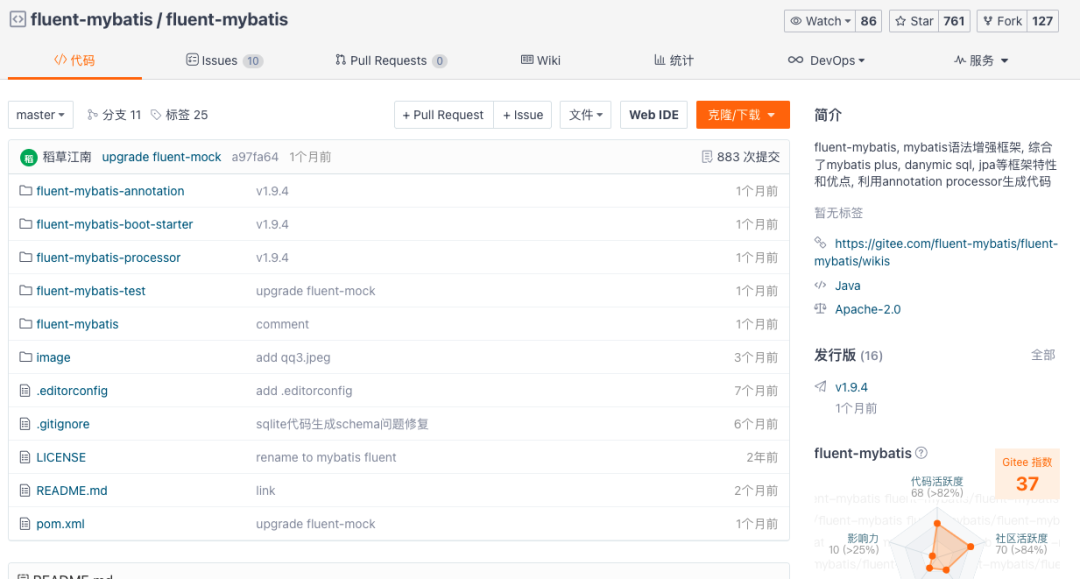
Task: Click the commit history icon beside 883 次提交
Action: 707,157
